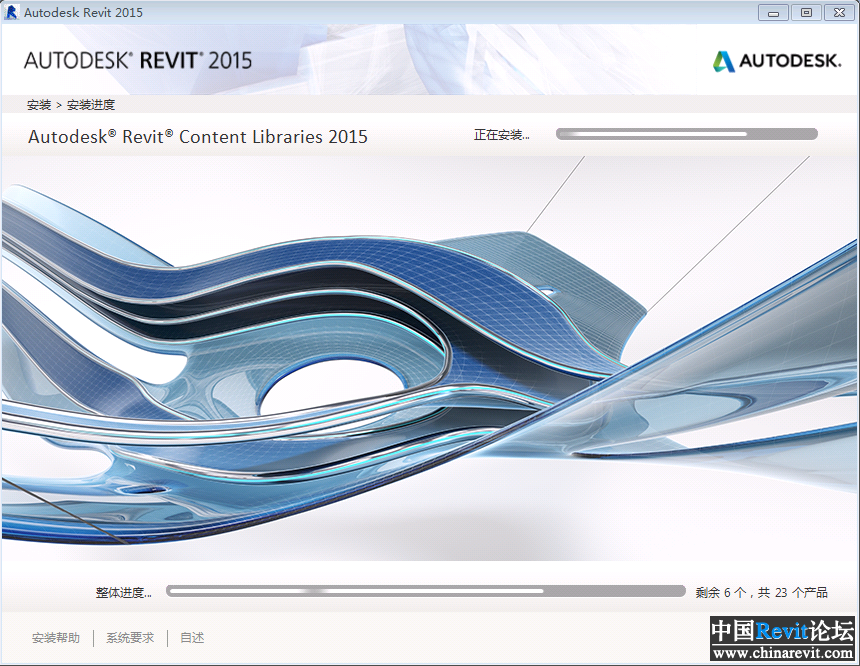Image resolution: width=860 pixels, height=666 pixels.
Task: Click the 剩余 6 个，共 23 个产品 status text
Action: pyautogui.click(x=761, y=592)
